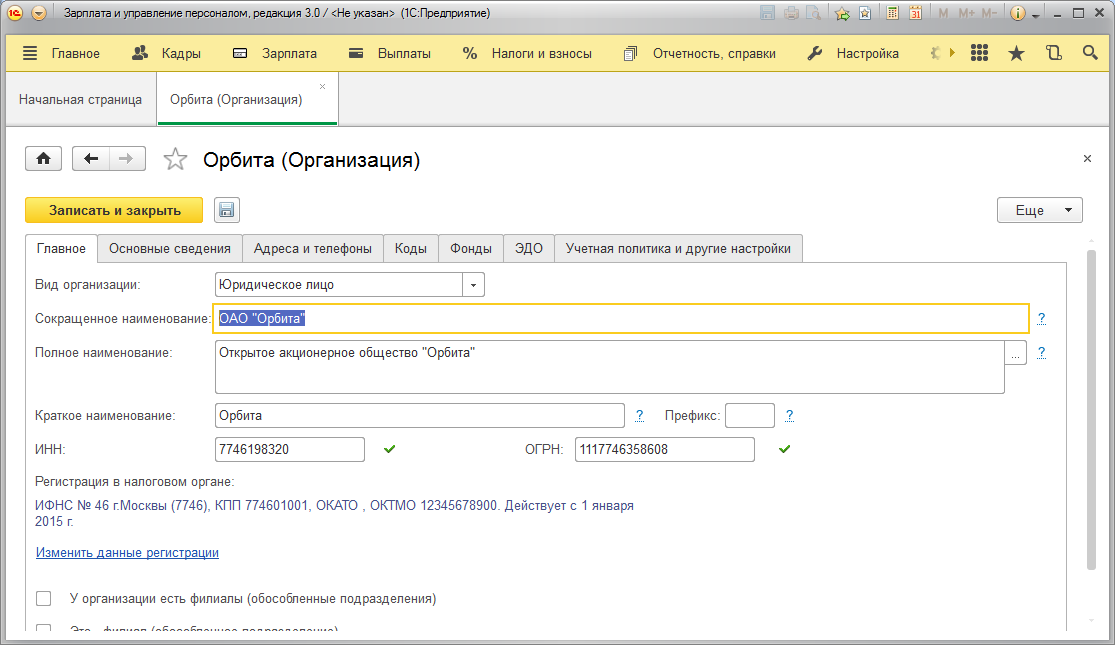Click the print preview icon in title bar
The height and width of the screenshot is (645, 1115).
point(813,13)
